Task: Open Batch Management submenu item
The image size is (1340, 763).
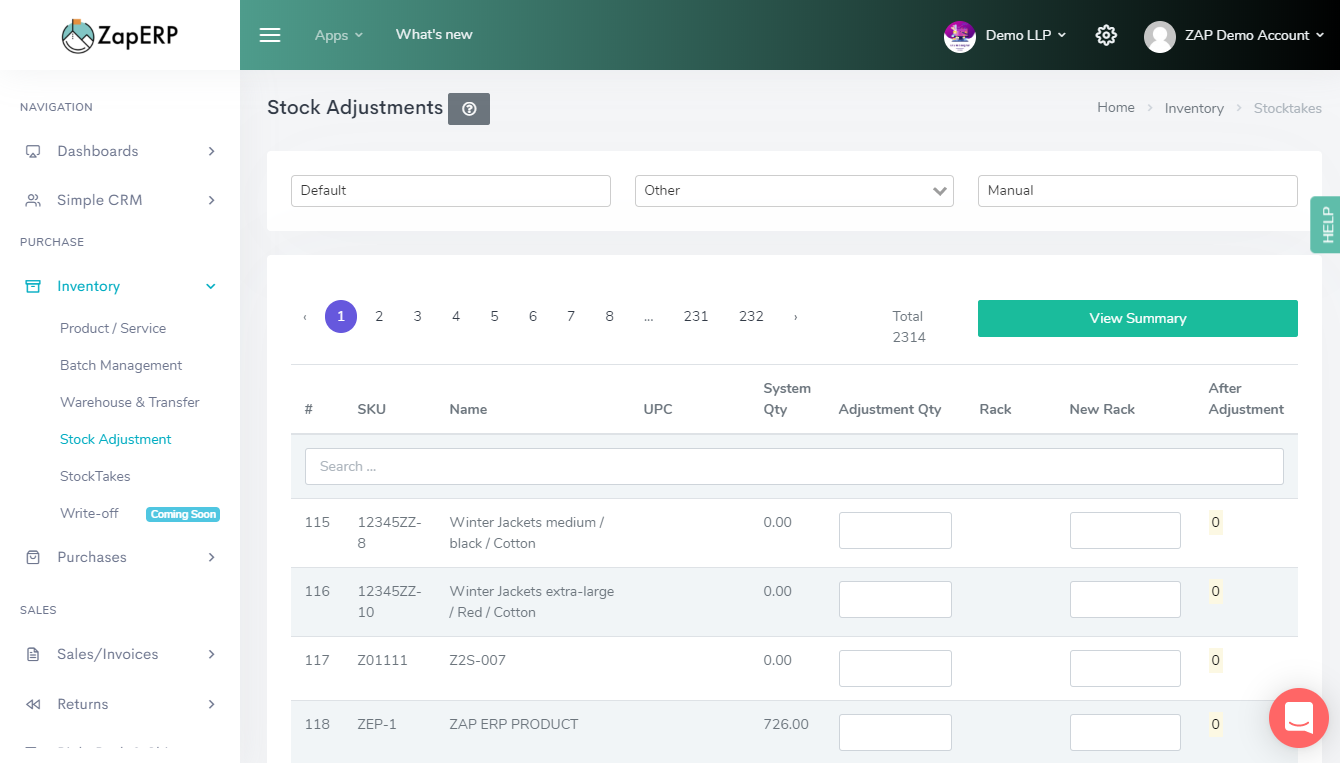Action: click(x=121, y=365)
